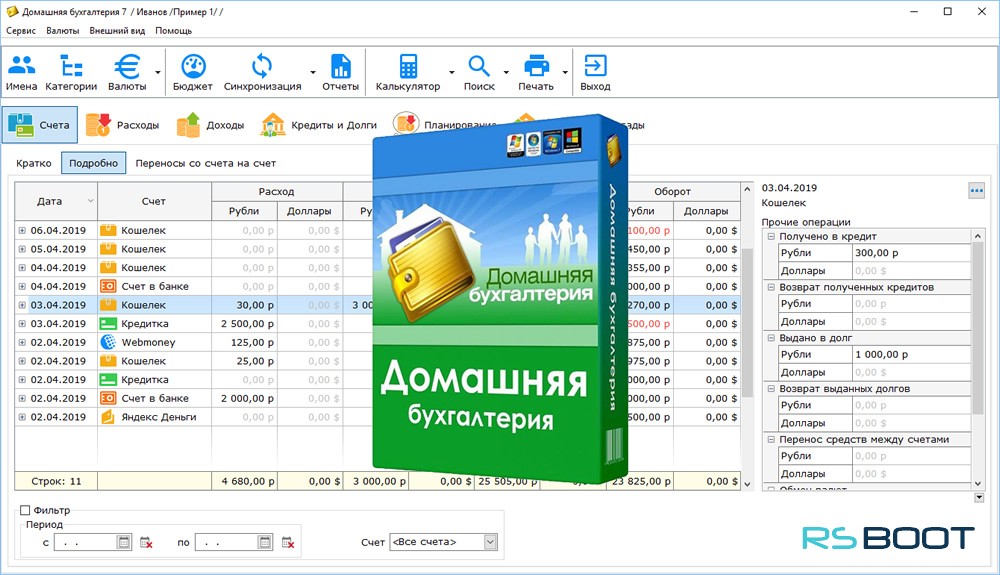The image size is (1000, 575).
Task: Open the Помощь menu
Action: (173, 31)
